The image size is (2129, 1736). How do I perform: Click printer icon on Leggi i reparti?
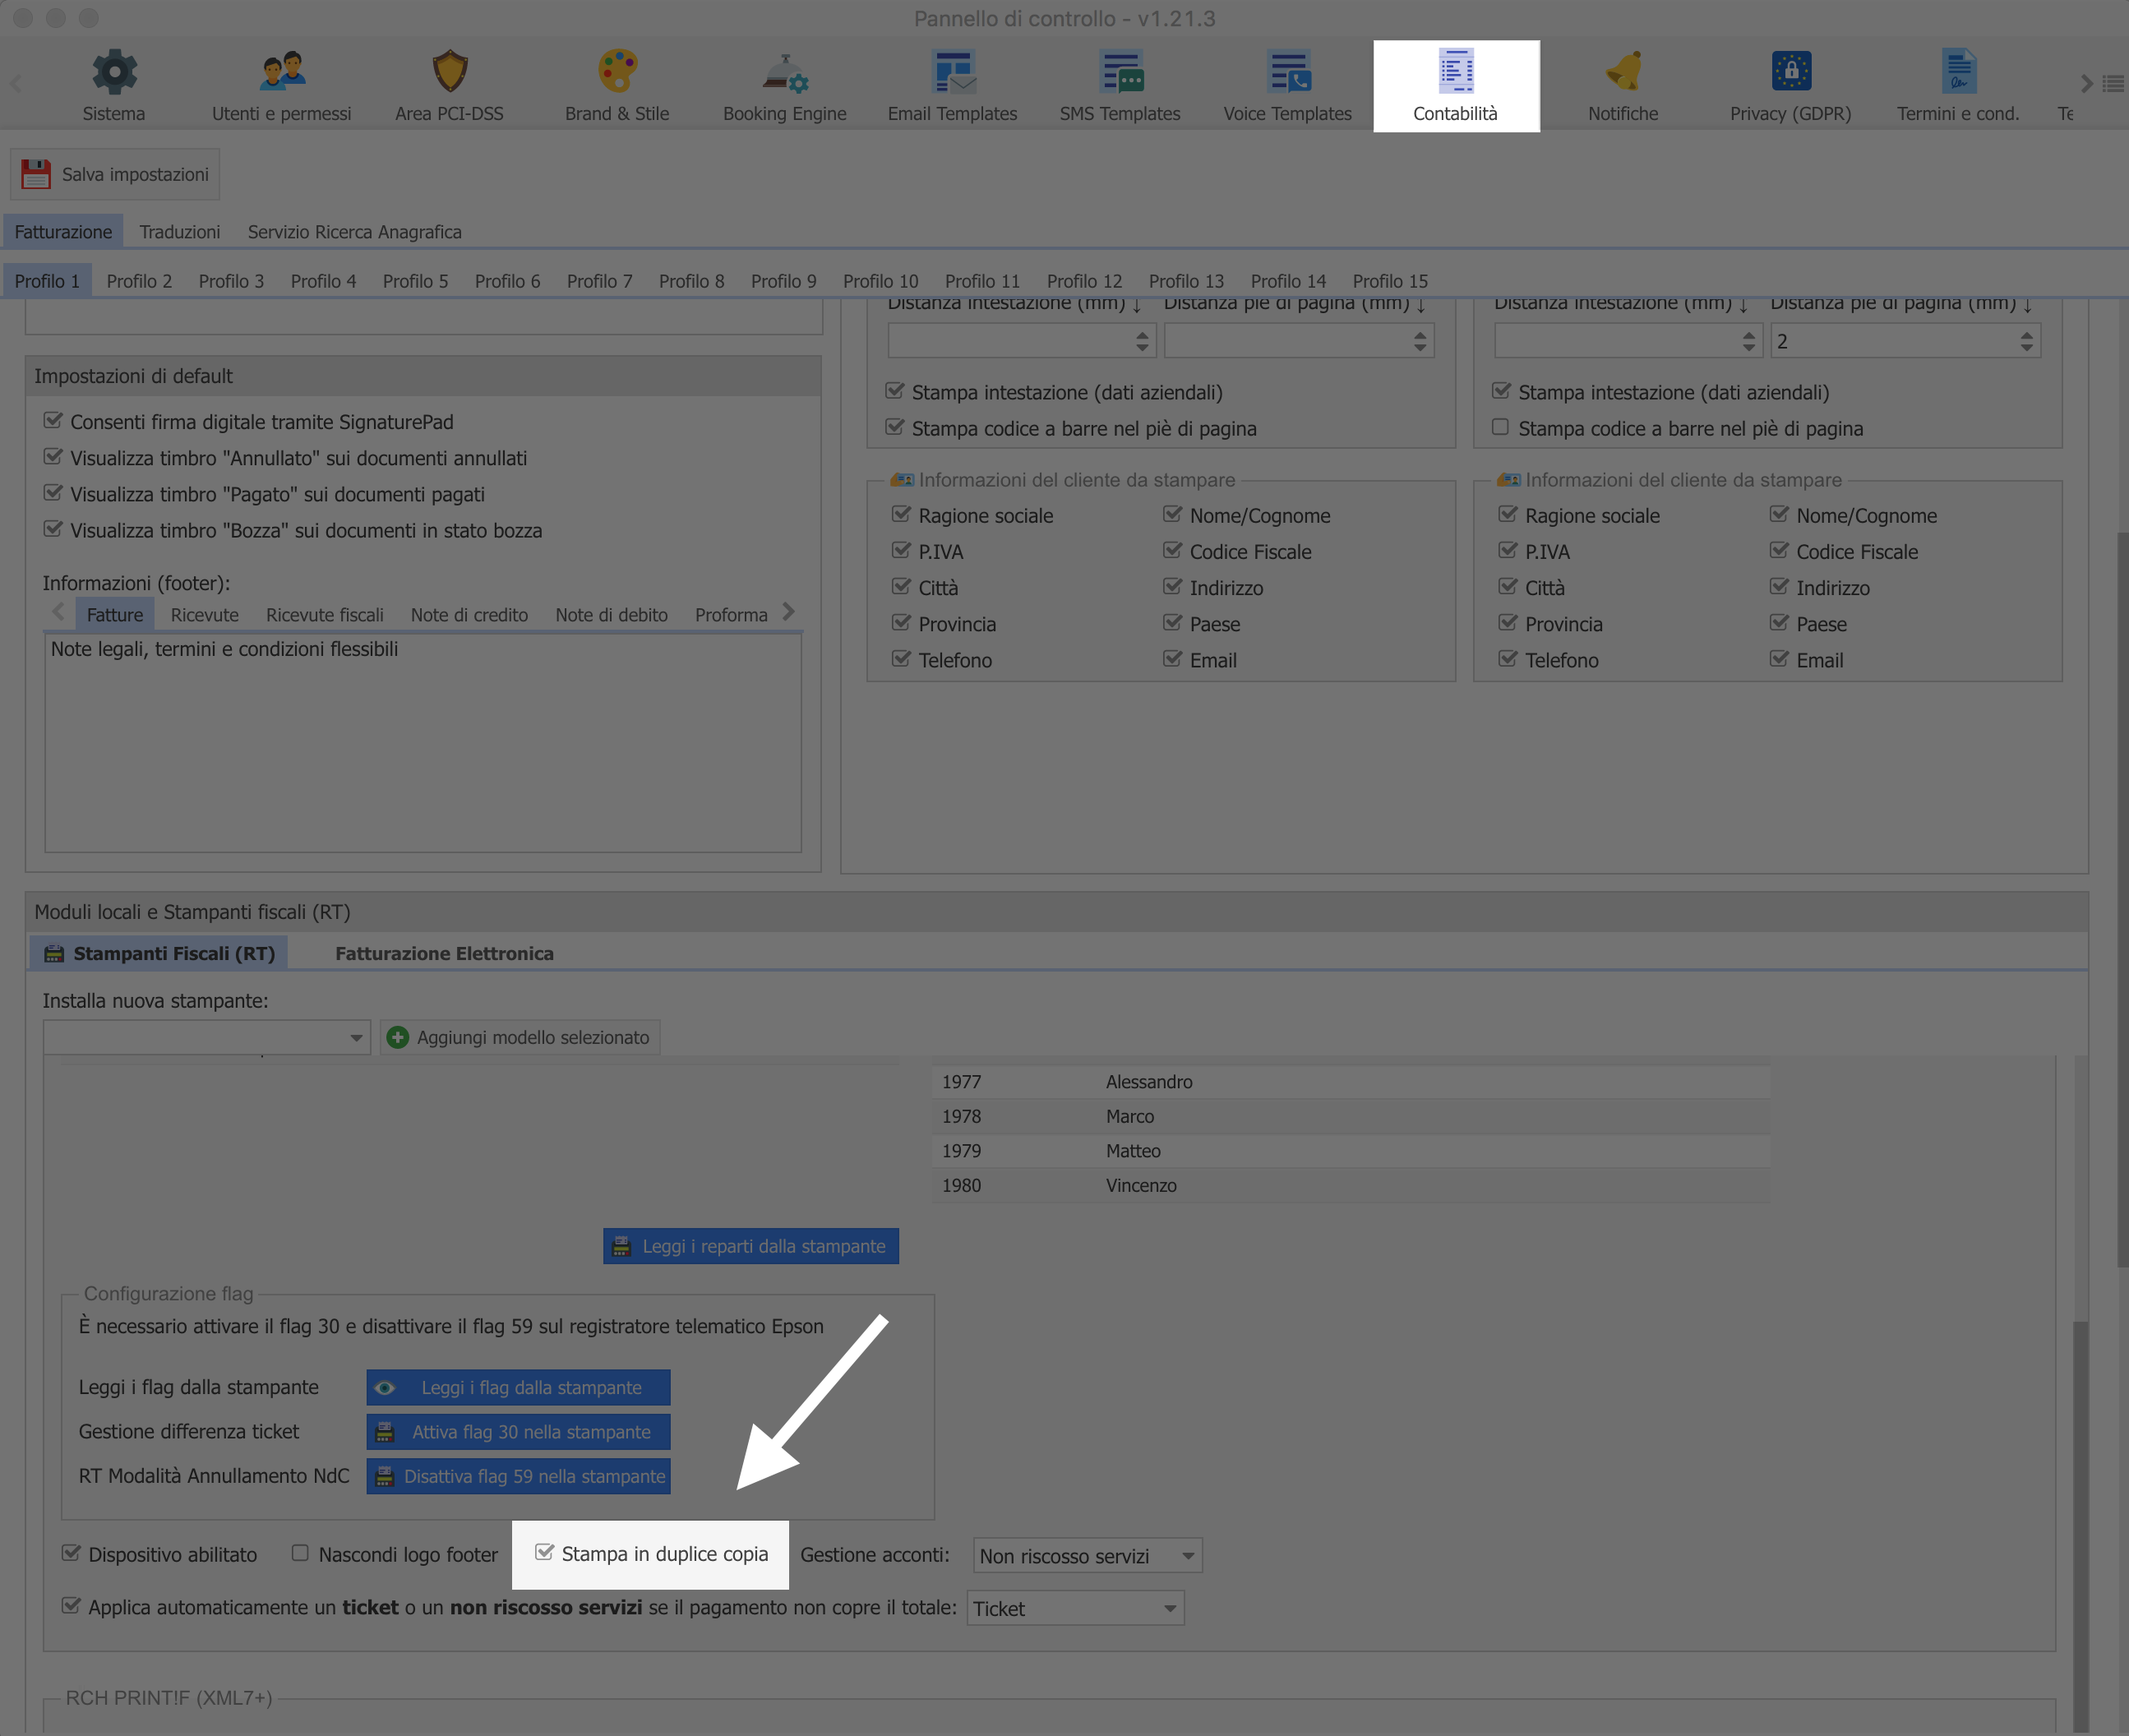(621, 1246)
